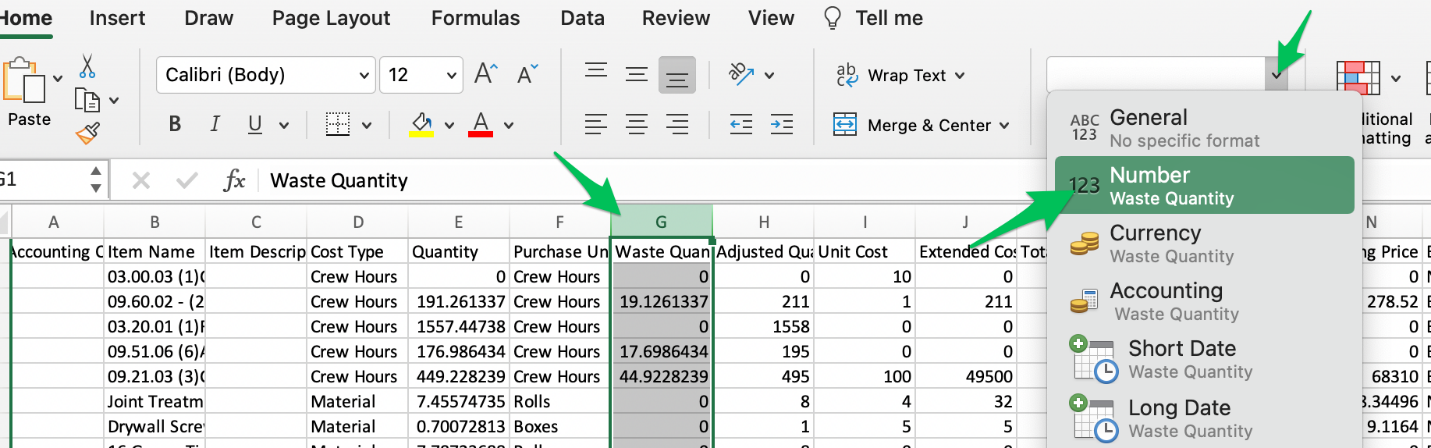This screenshot has height=448, width=1431.
Task: Click cell with value 19.1261337
Action: click(661, 302)
